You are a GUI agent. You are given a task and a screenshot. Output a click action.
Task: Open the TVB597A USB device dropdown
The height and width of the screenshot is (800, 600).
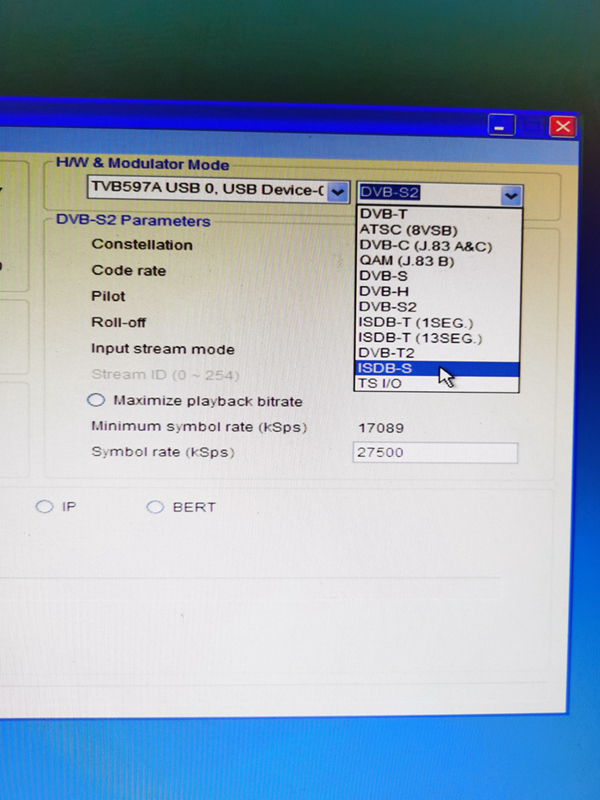click(x=337, y=192)
